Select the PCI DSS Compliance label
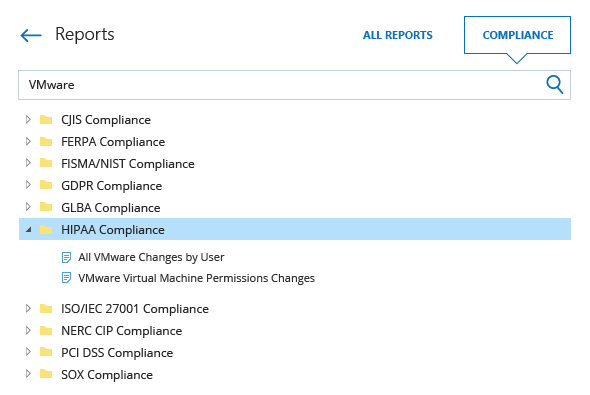Screen dimensions: 590x395 pyautogui.click(x=117, y=352)
